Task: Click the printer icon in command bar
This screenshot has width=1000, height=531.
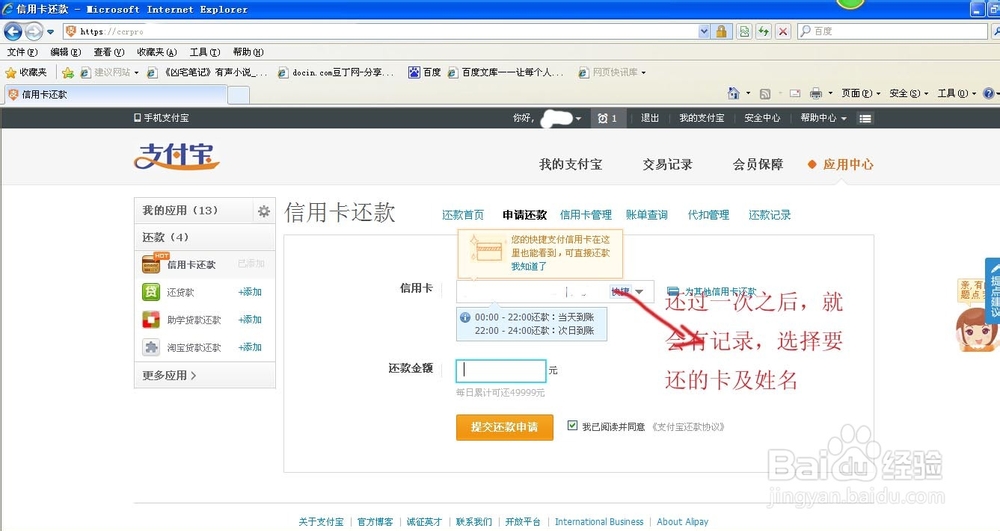Action: (816, 94)
